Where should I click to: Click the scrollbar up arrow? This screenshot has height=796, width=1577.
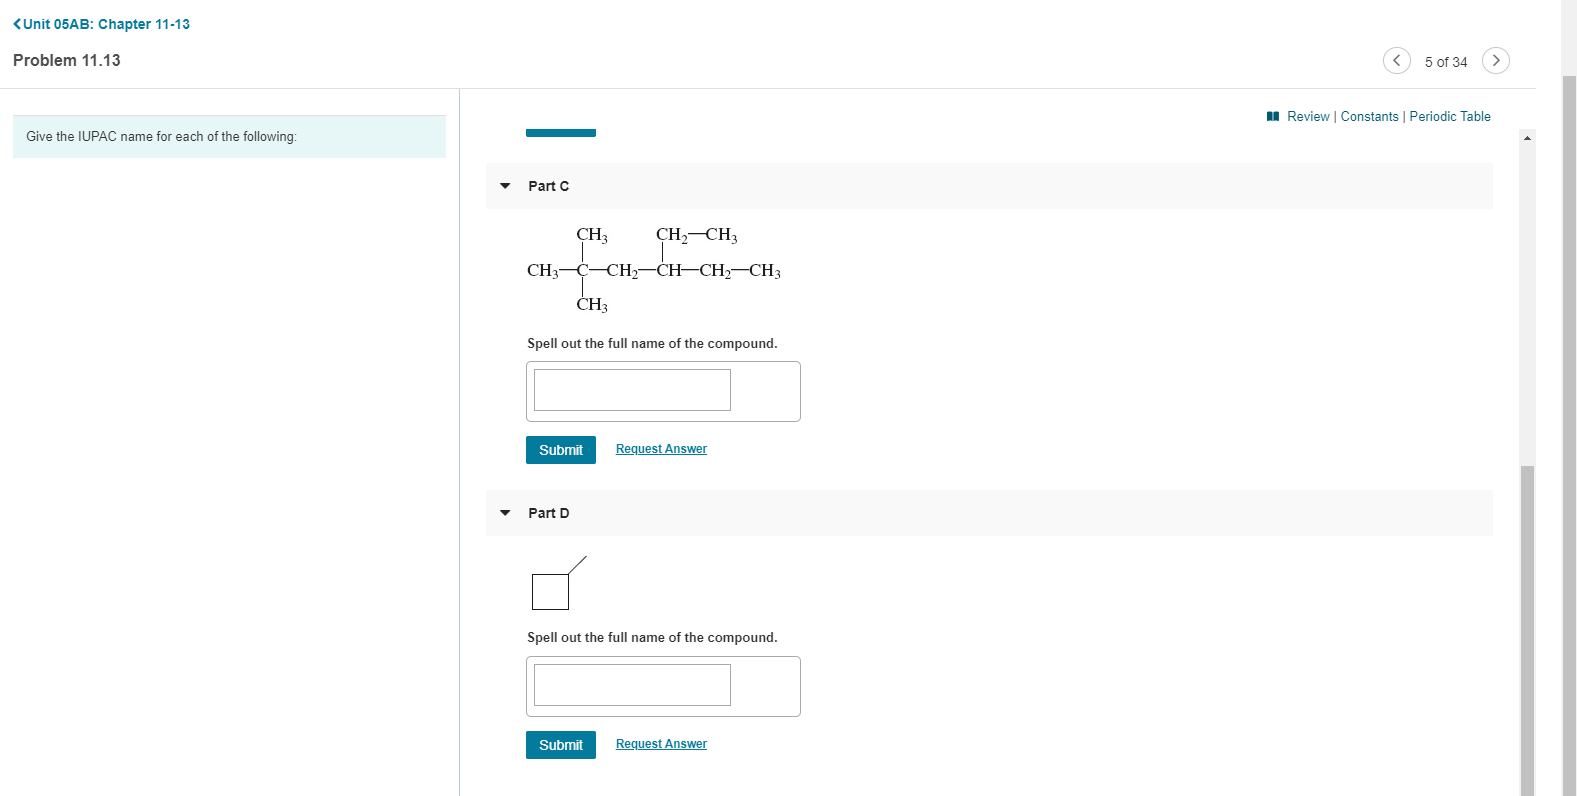pos(1527,137)
